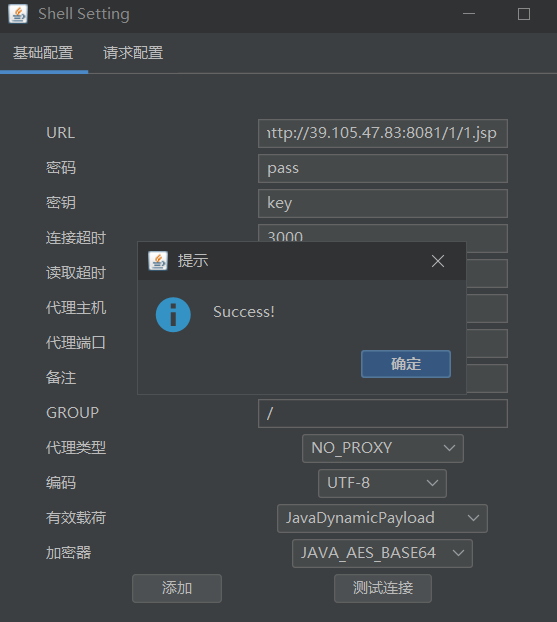Open the UTF-8 encoding dropdown
This screenshot has width=557, height=622.
382,483
